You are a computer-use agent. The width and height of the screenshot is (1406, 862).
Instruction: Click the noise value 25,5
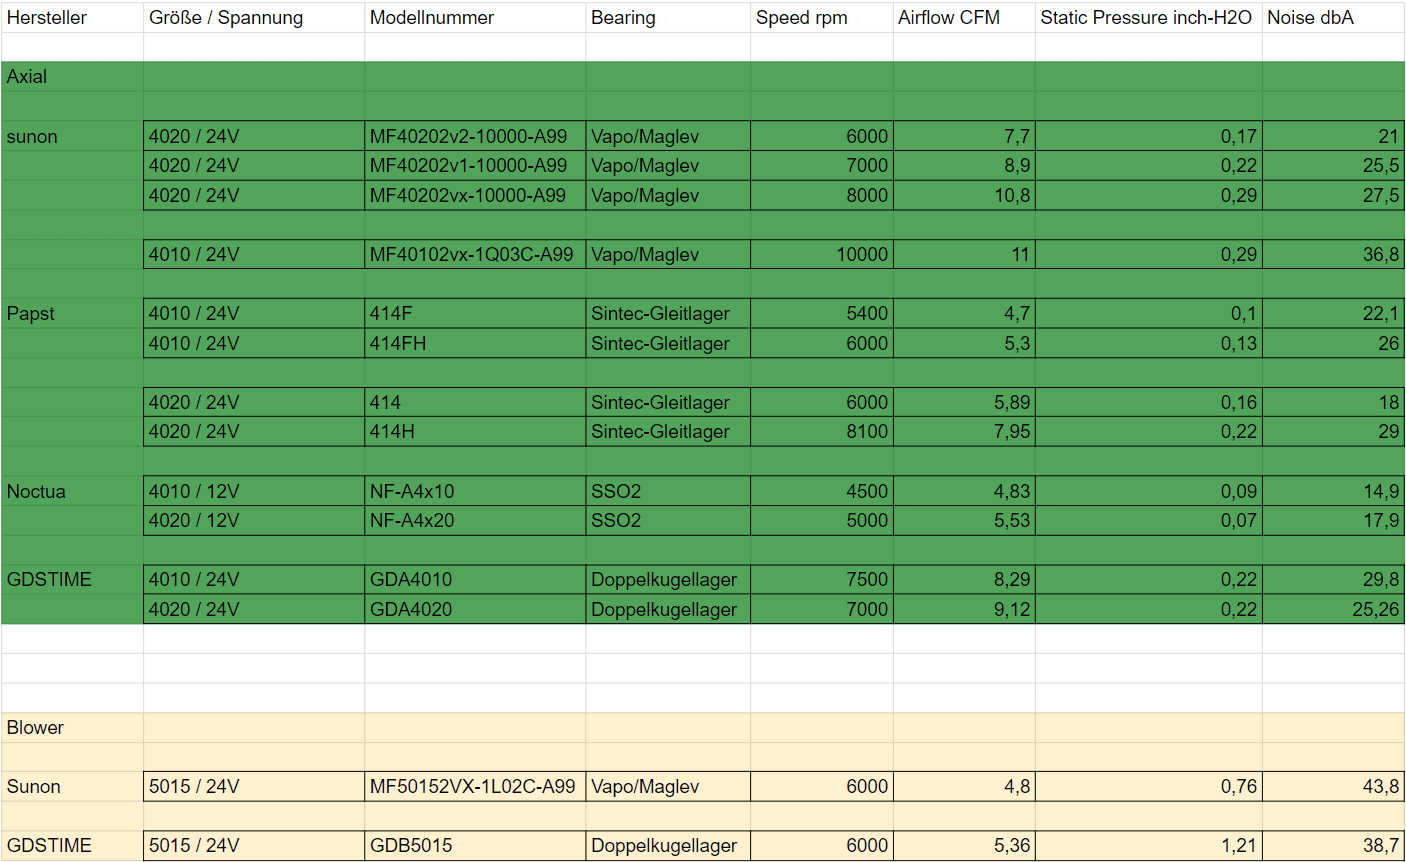pos(1333,166)
